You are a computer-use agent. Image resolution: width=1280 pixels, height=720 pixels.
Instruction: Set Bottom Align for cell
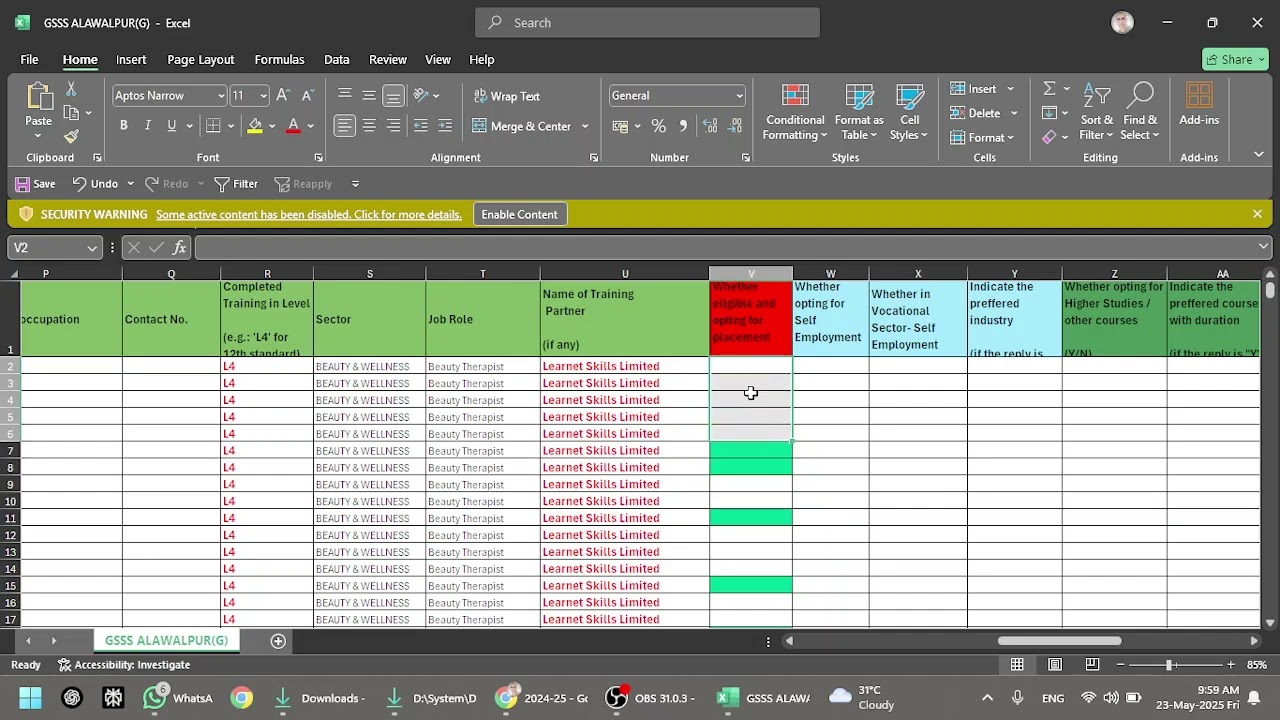pyautogui.click(x=393, y=95)
